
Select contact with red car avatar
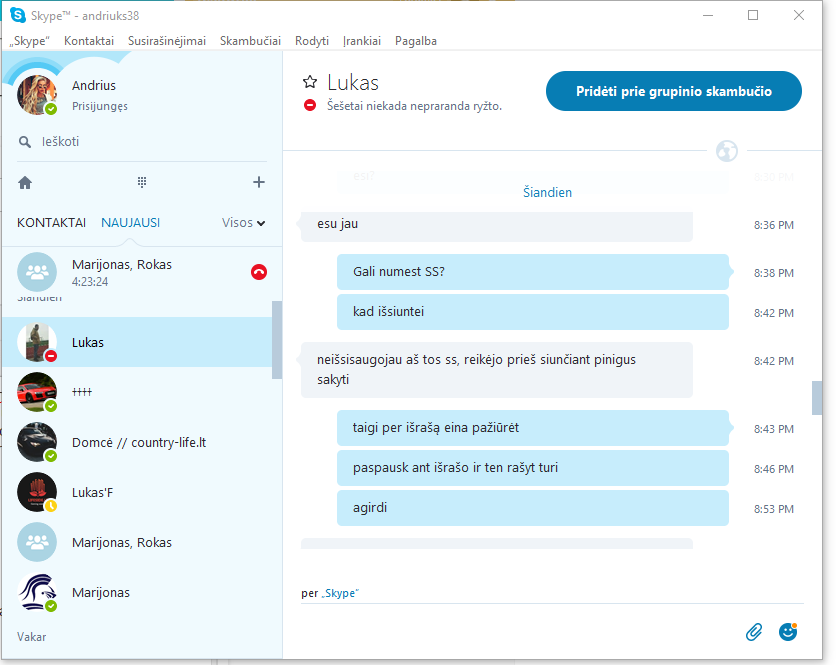(37, 392)
